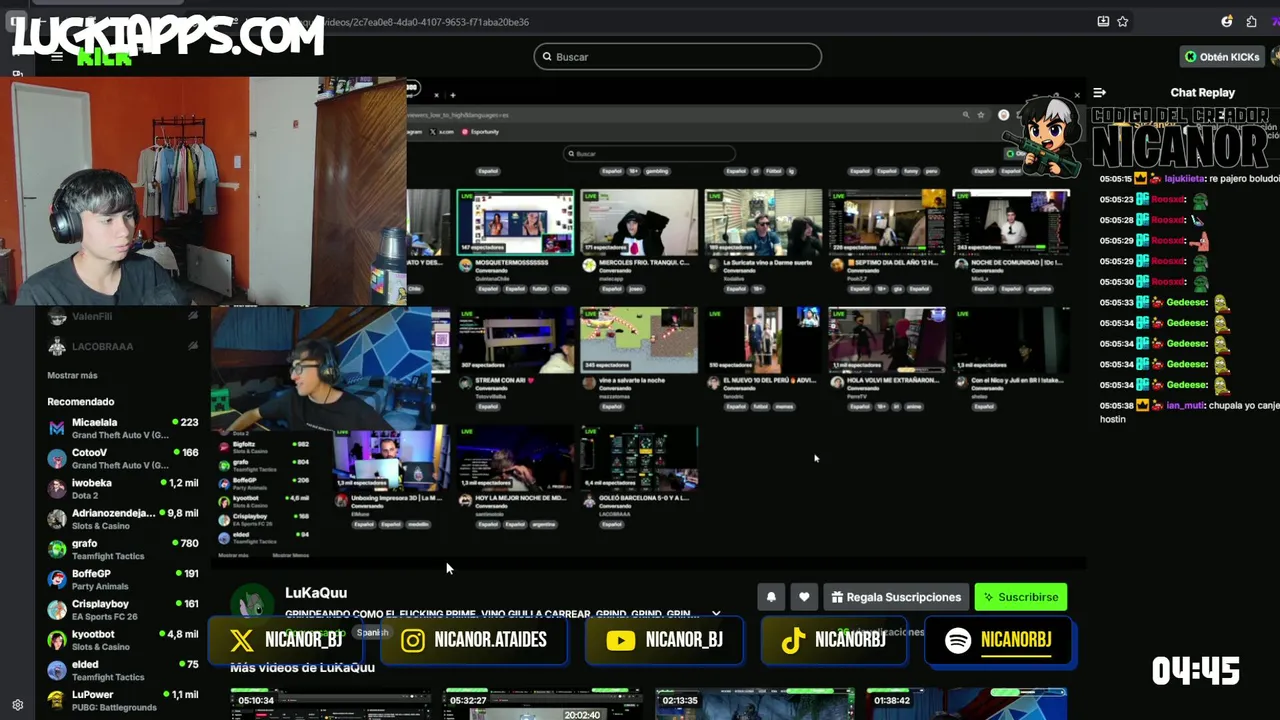
Task: Click the Google account icon in browser toolbar
Action: coord(1227,21)
